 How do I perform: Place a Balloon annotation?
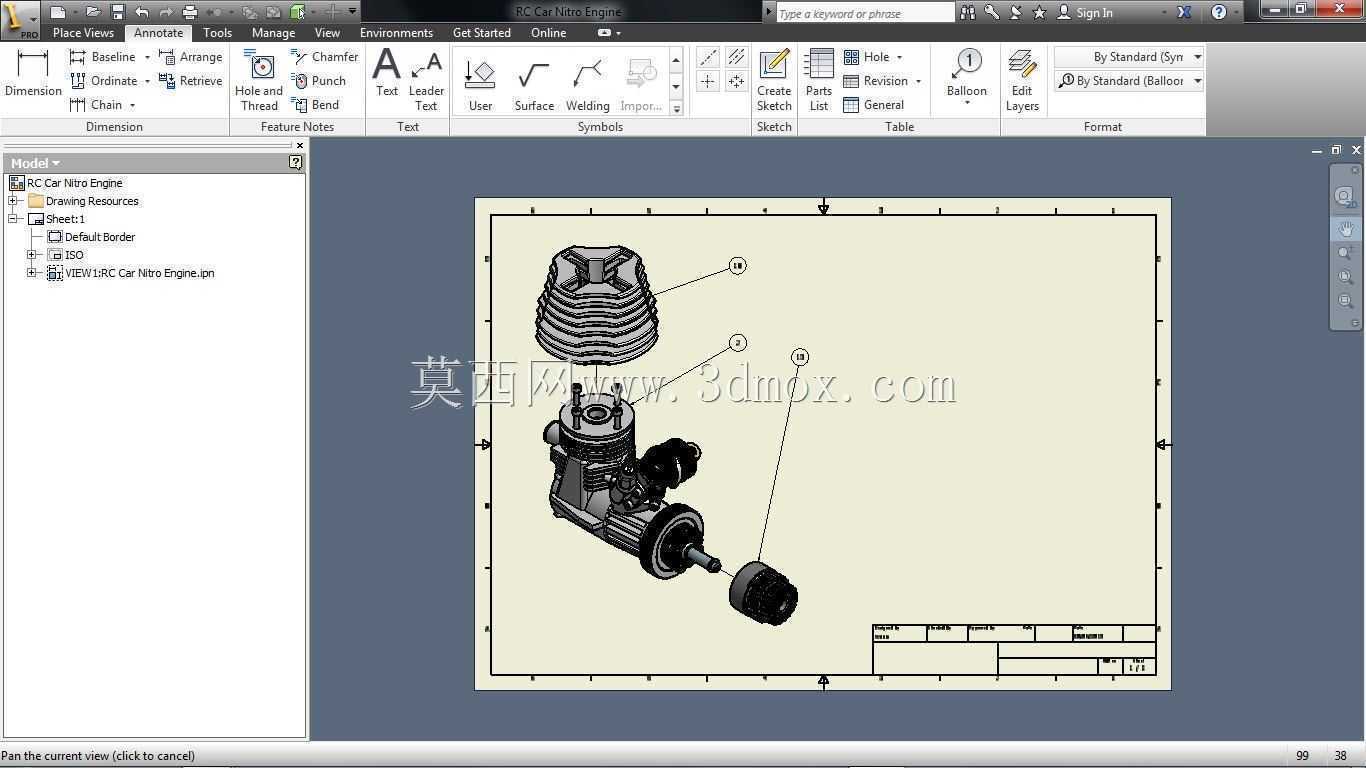(x=967, y=73)
